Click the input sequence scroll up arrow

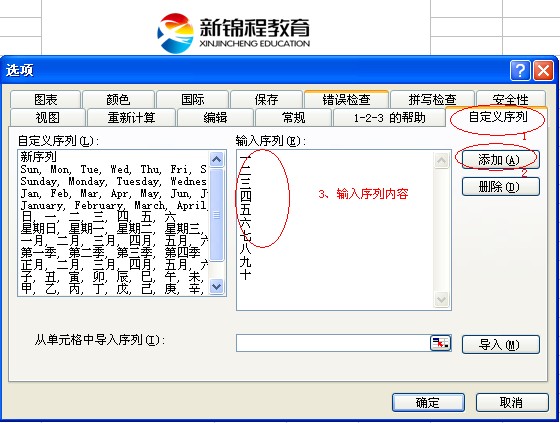click(441, 160)
